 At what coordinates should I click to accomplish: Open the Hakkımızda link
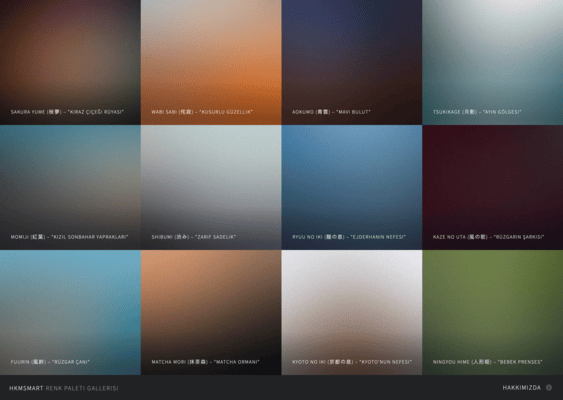[x=521, y=388]
